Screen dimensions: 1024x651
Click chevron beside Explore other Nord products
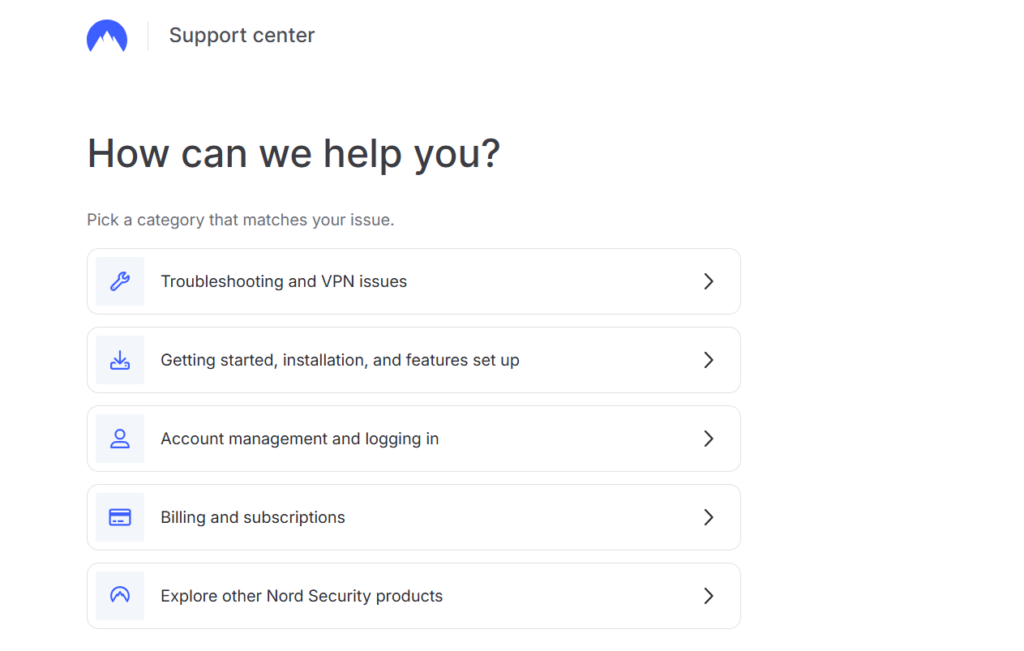pos(708,596)
